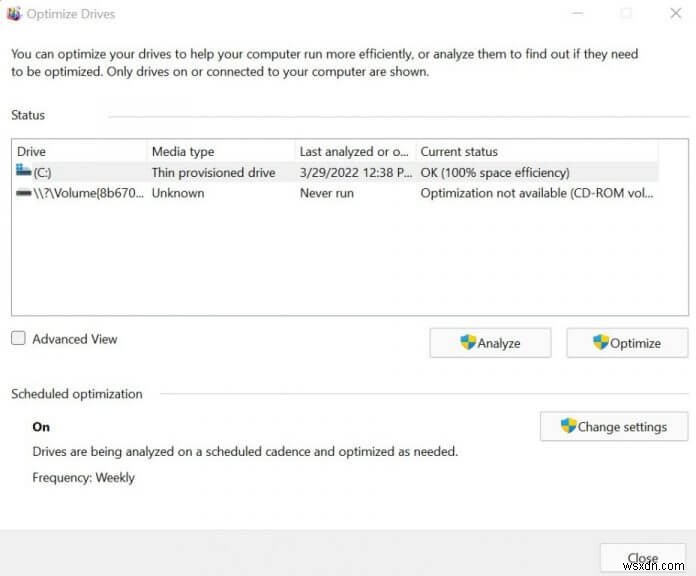The width and height of the screenshot is (696, 576).
Task: Maximize the Optimize Drives window
Action: coord(626,14)
